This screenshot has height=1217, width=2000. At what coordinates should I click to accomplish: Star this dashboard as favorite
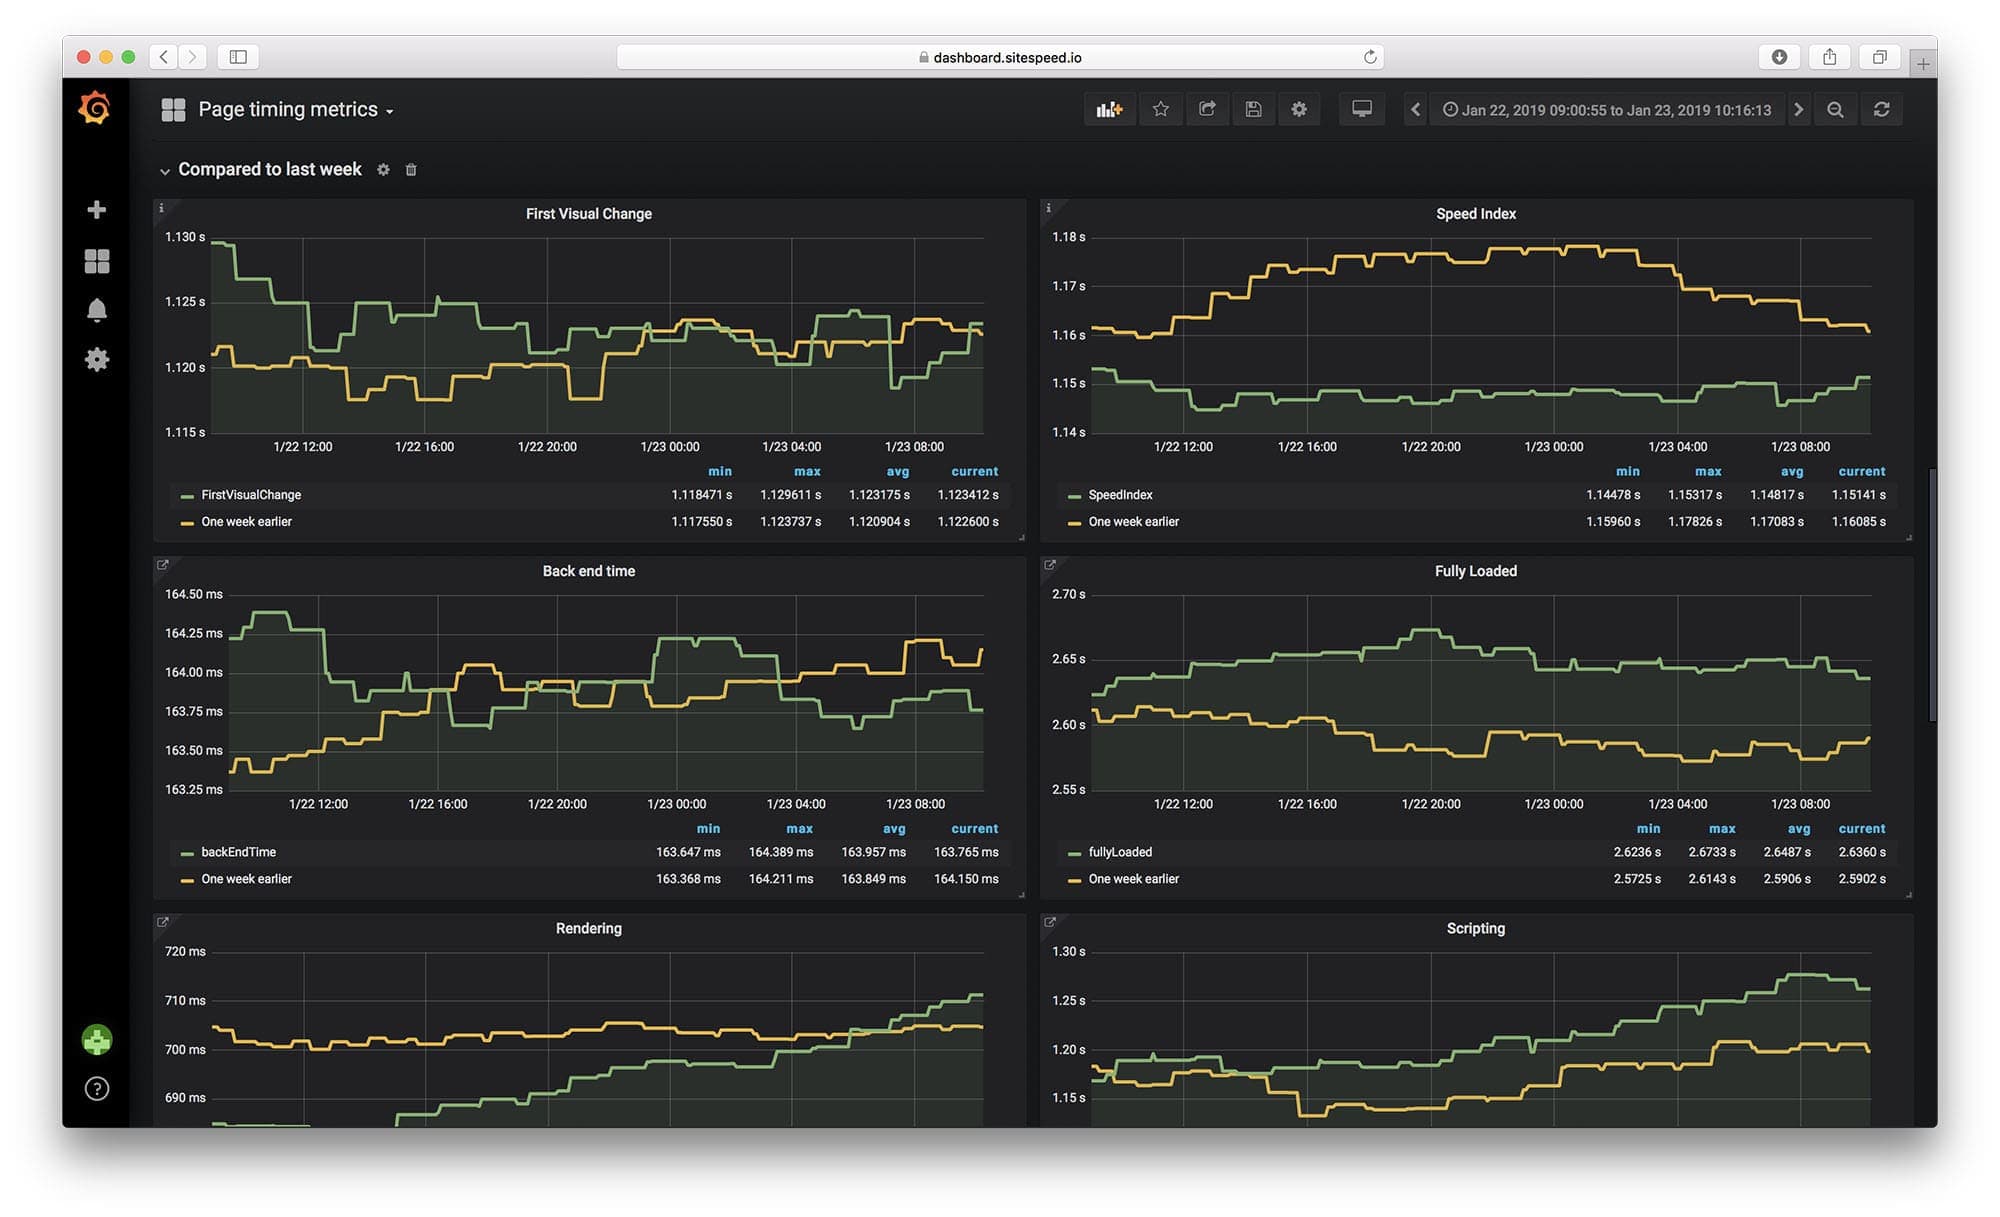(1160, 110)
